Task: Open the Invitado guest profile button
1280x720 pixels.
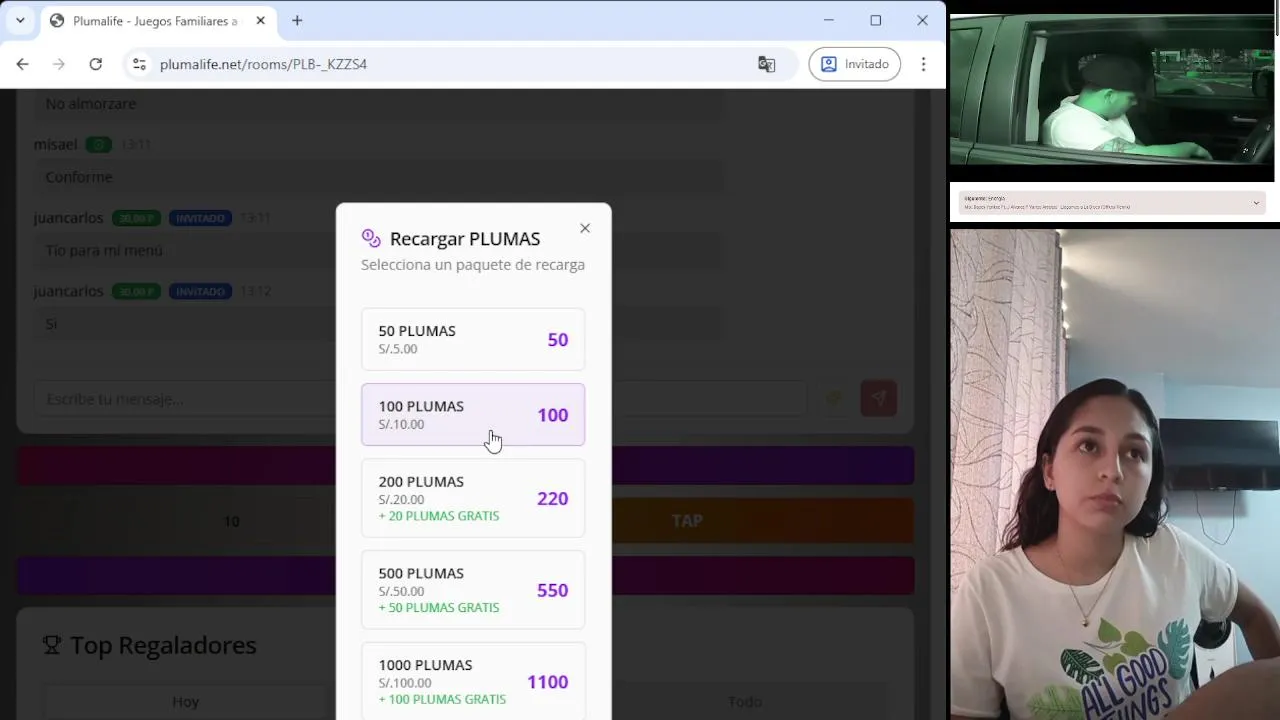Action: click(x=855, y=64)
